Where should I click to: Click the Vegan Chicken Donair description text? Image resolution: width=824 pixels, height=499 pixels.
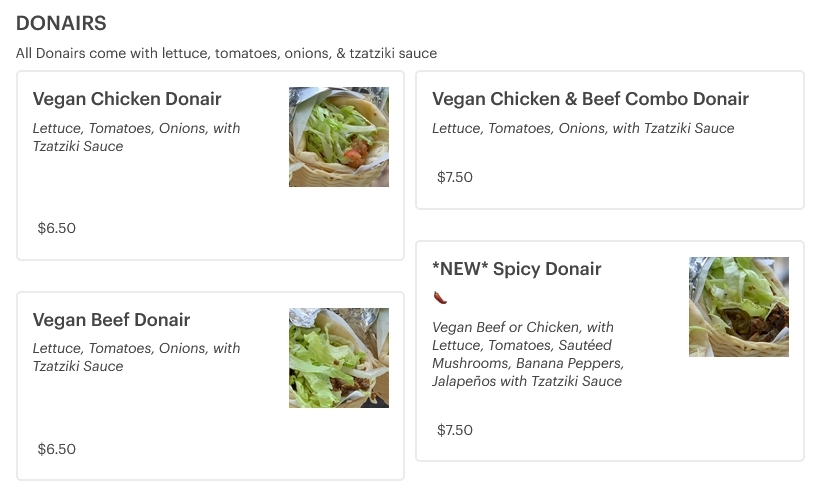click(136, 137)
